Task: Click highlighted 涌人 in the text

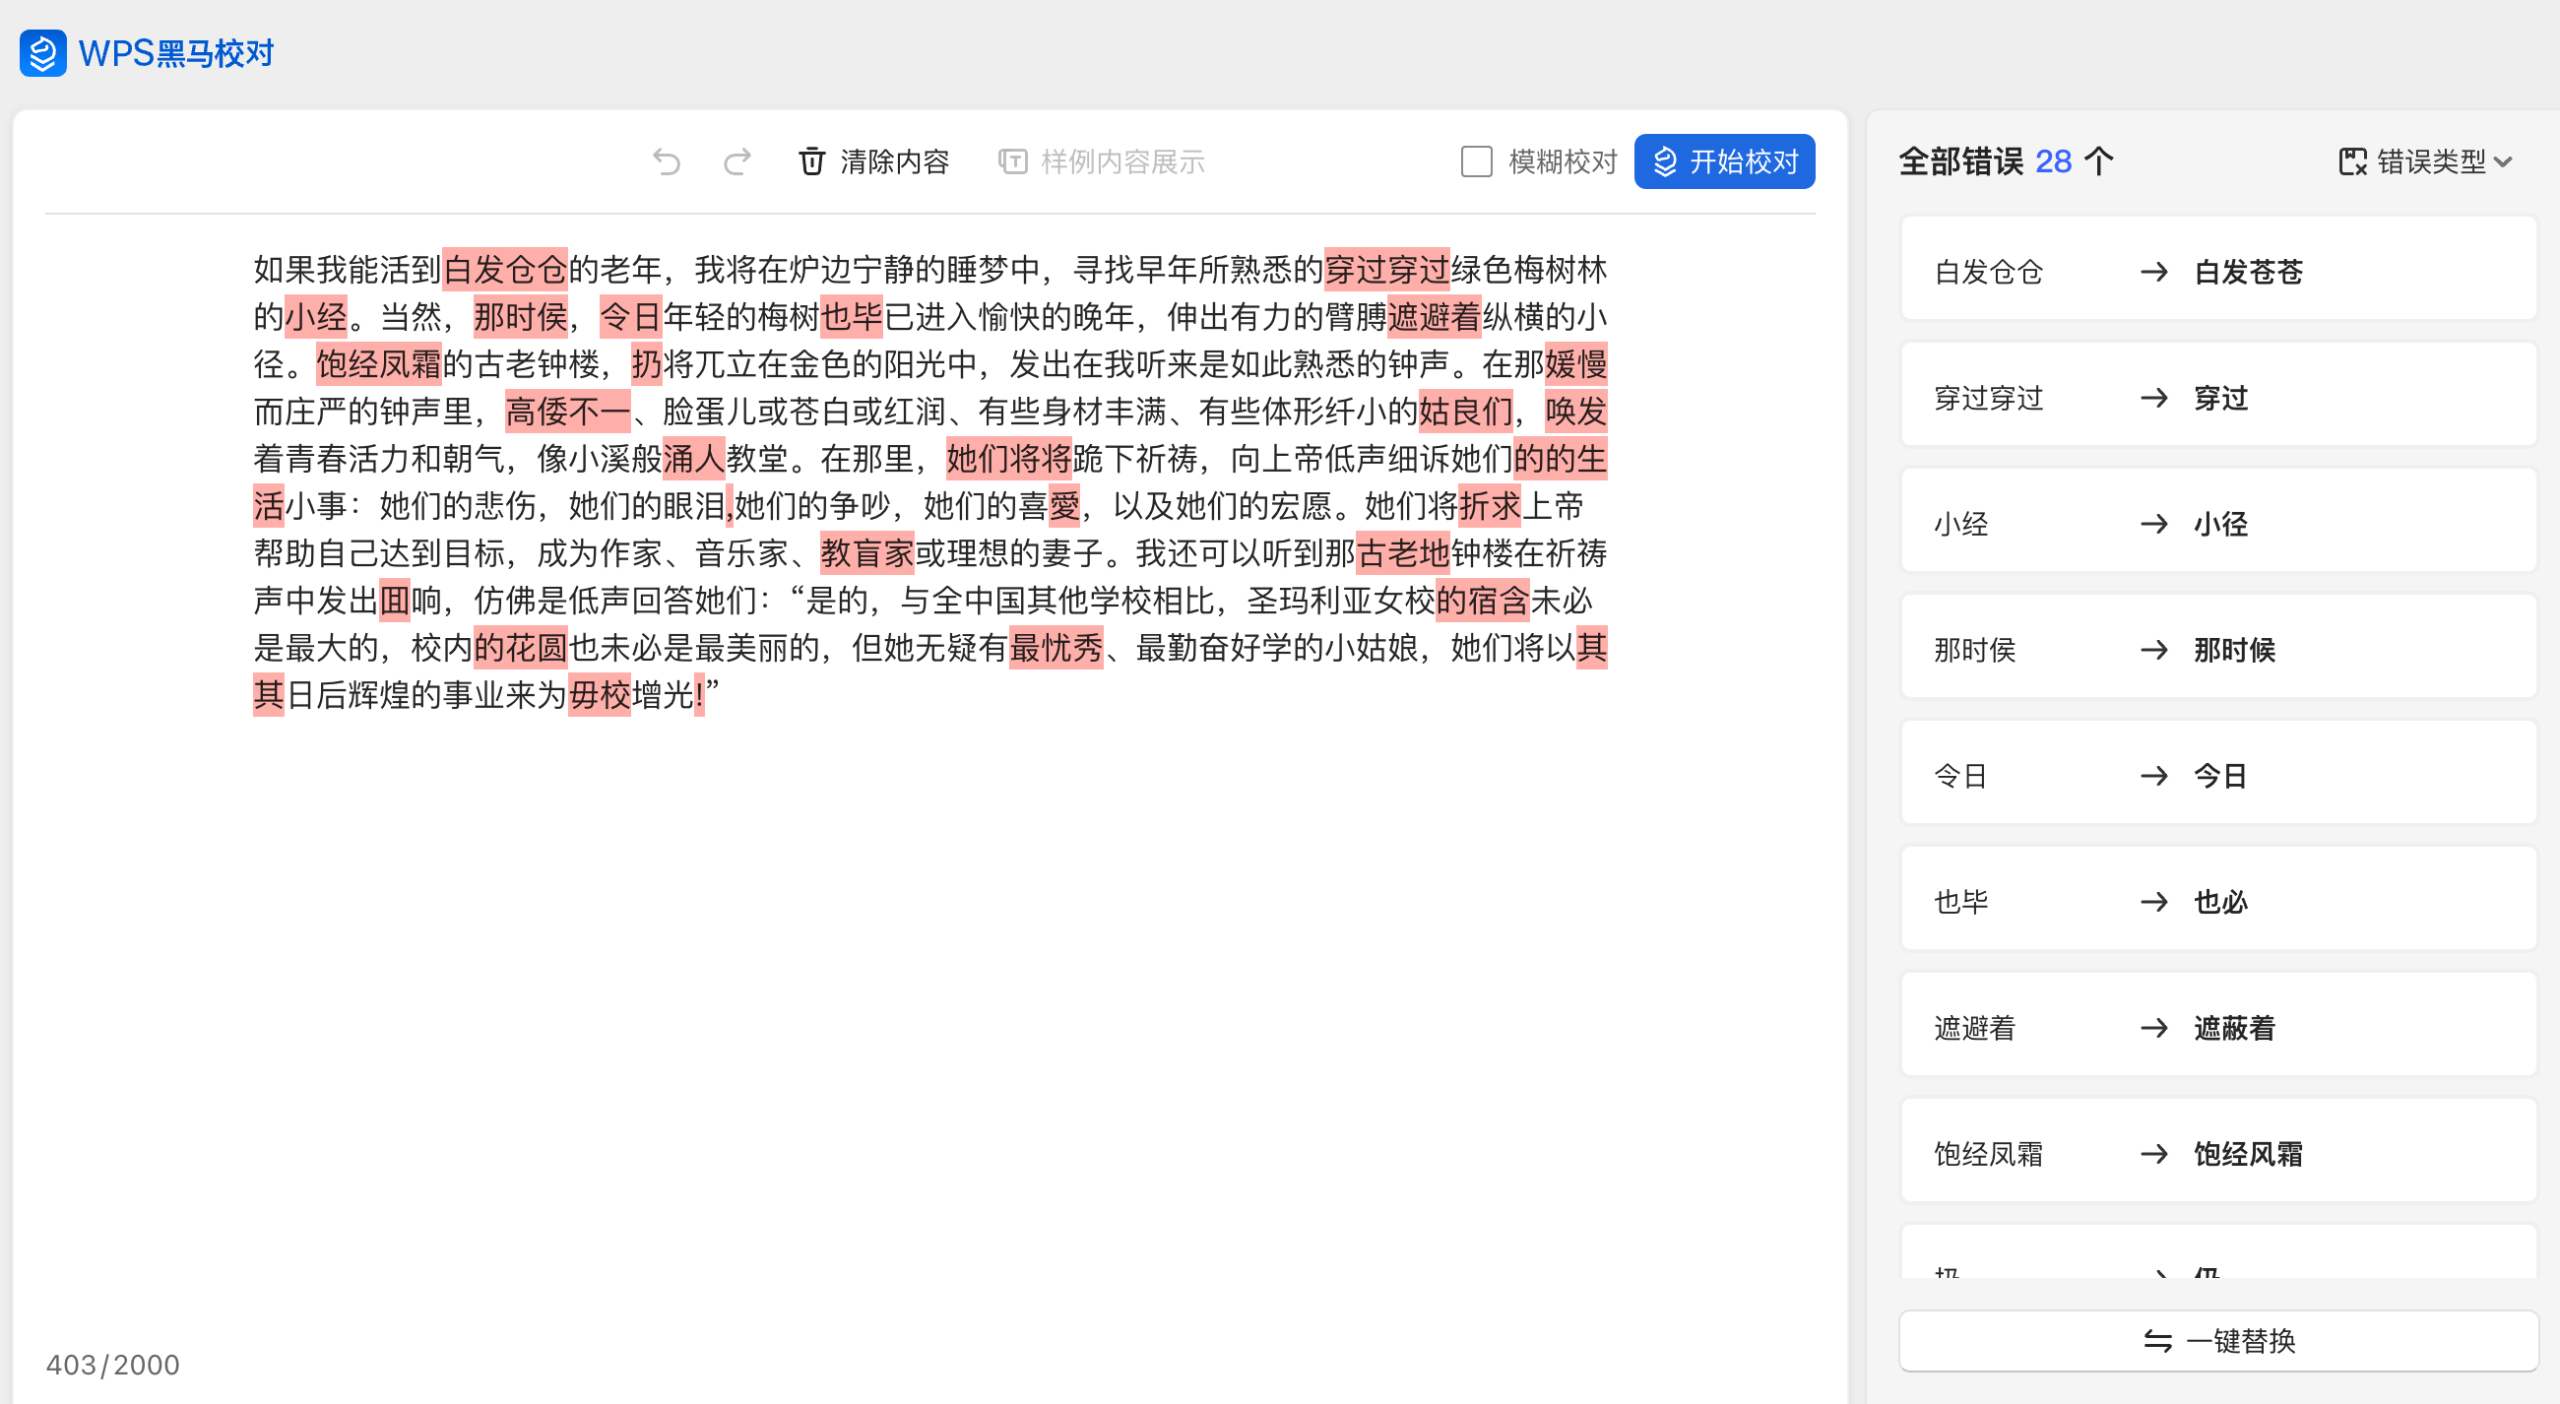Action: (x=694, y=459)
